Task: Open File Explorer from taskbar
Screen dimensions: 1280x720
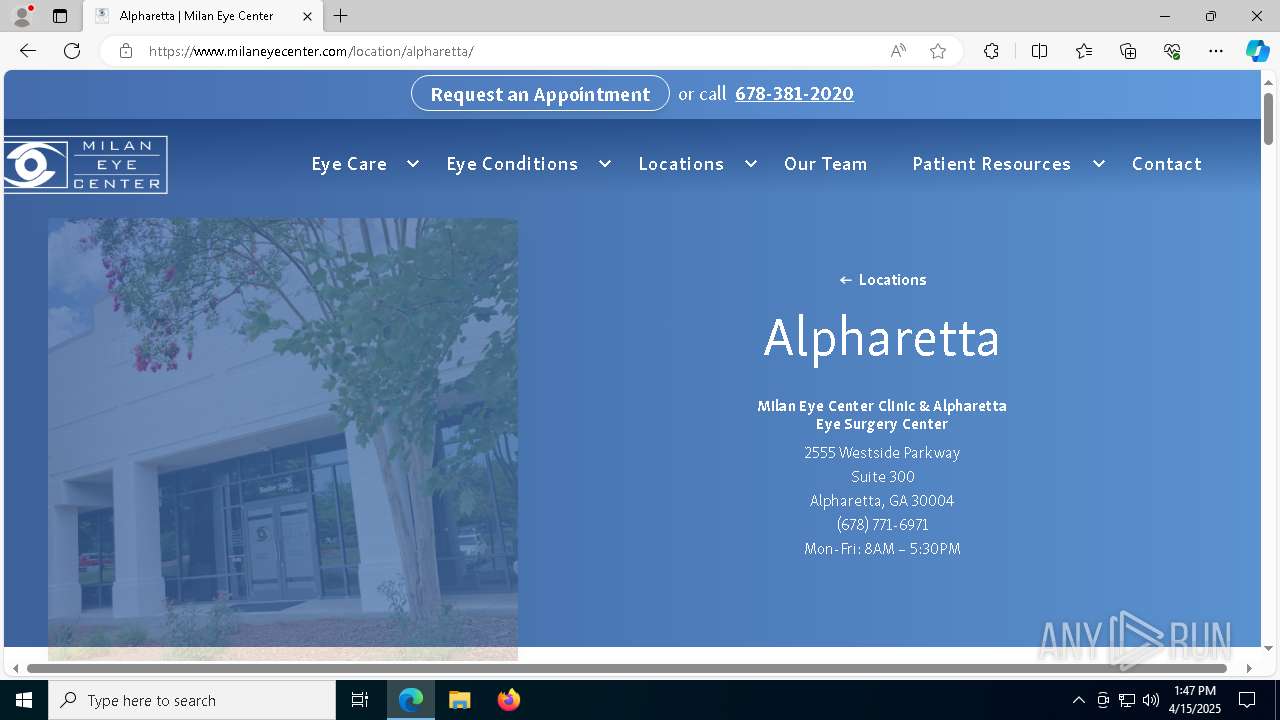Action: tap(460, 700)
